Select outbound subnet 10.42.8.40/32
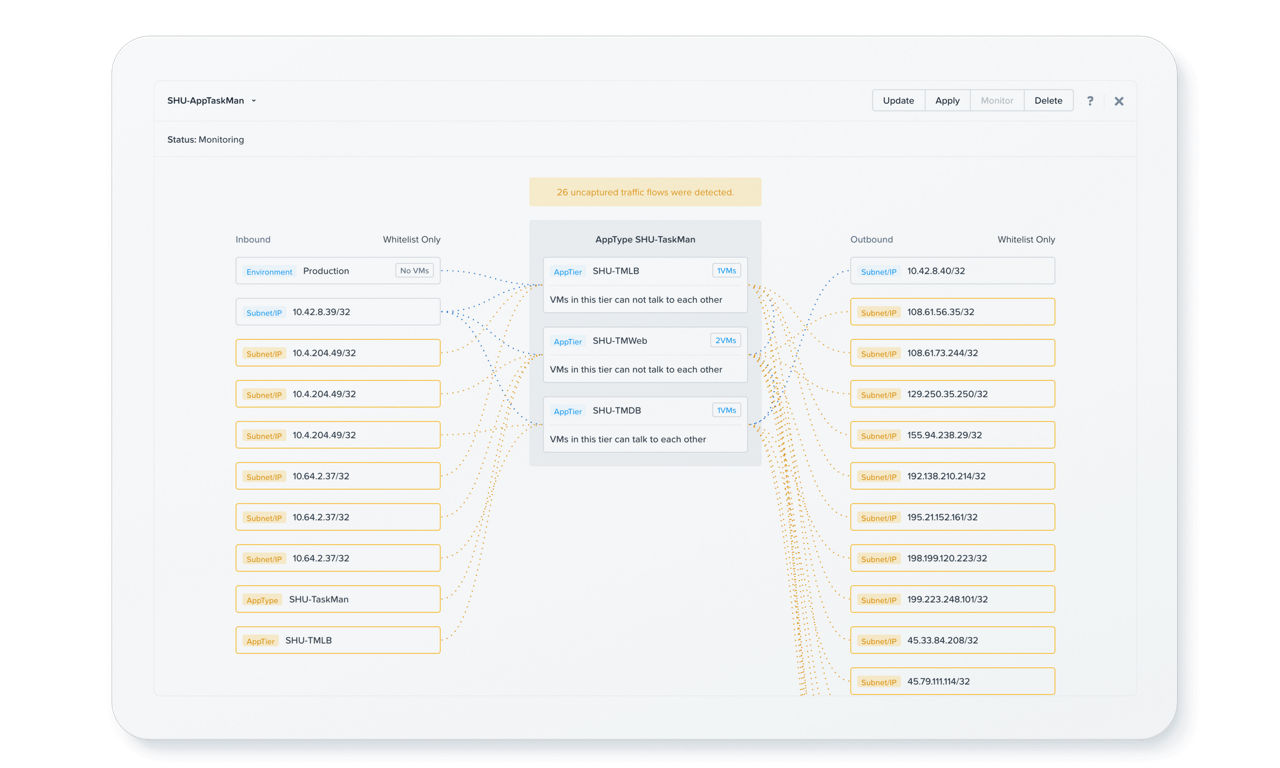 (952, 271)
